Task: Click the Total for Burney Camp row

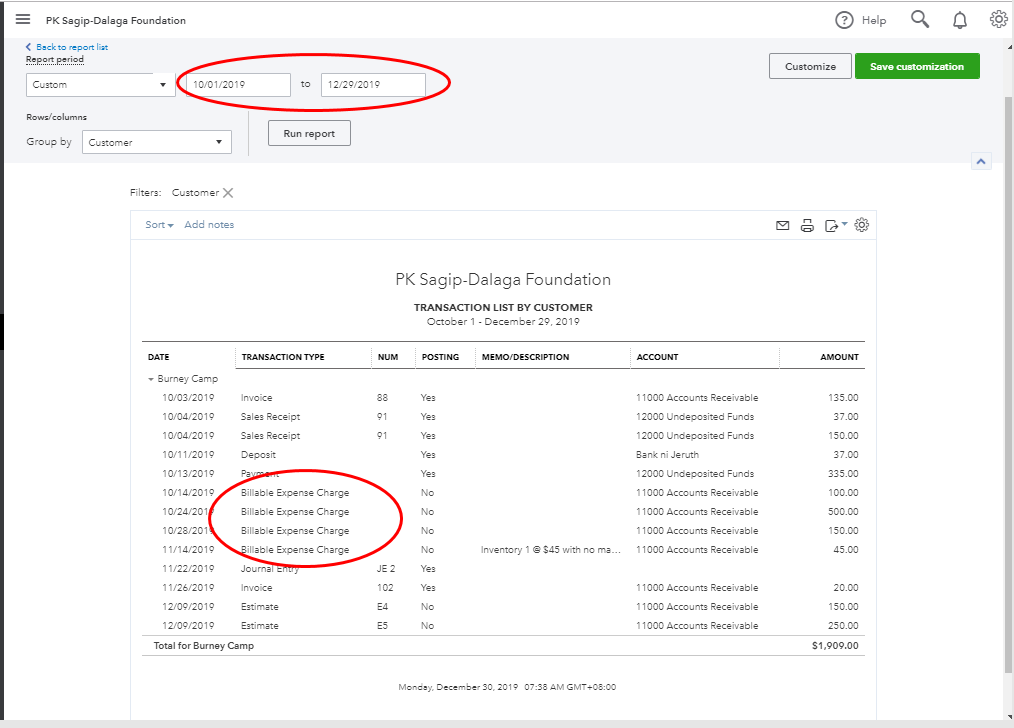Action: pos(503,646)
